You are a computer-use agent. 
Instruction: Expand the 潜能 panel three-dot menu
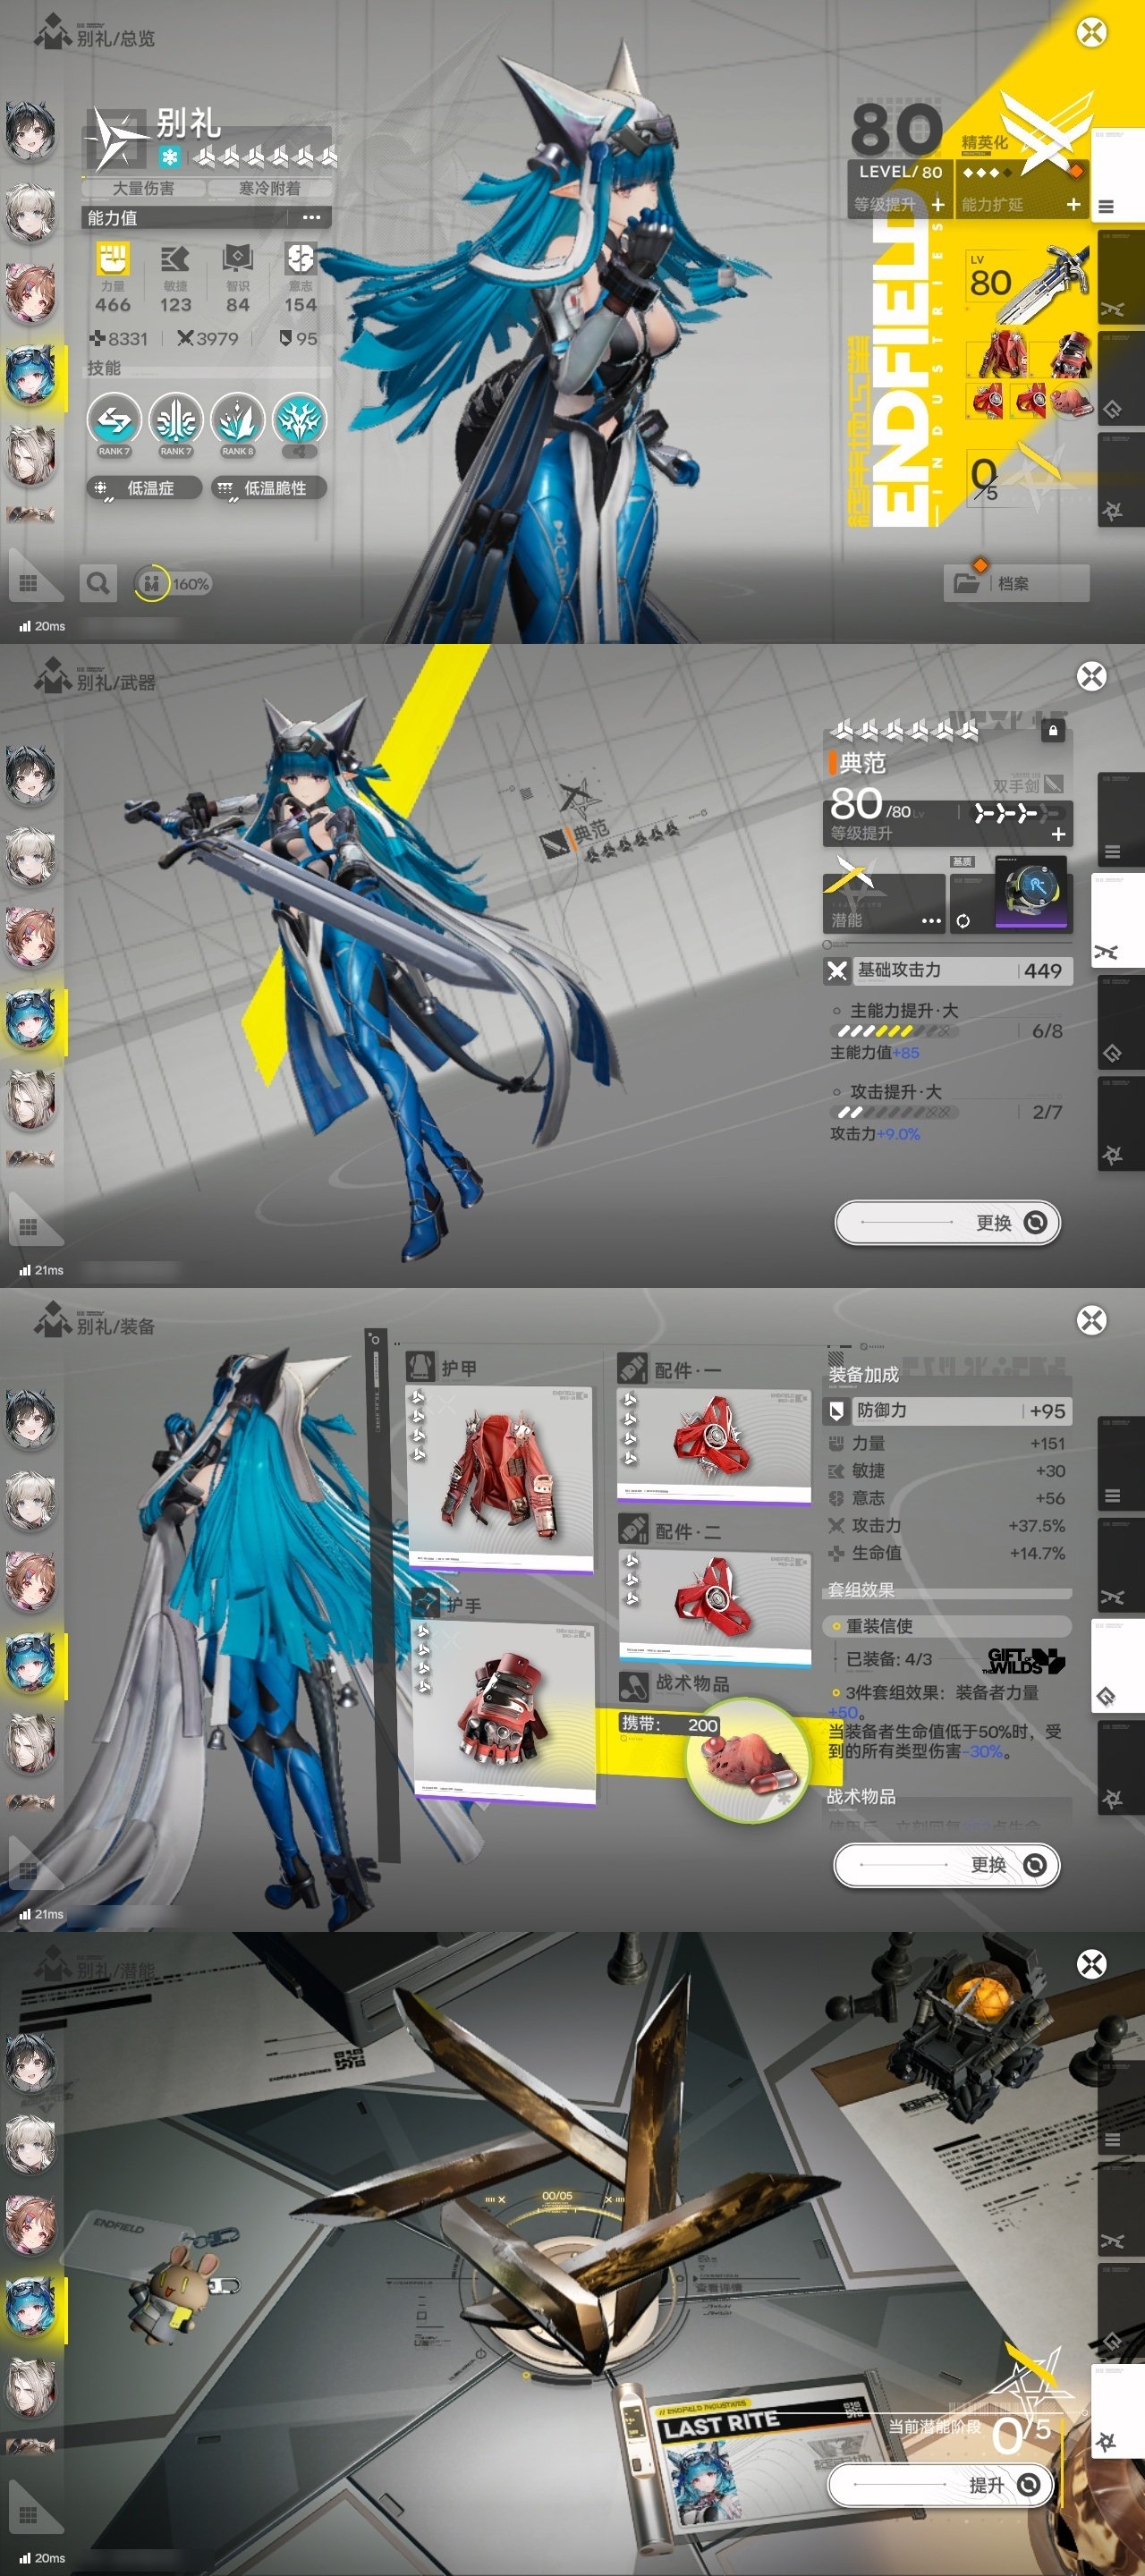[x=930, y=920]
